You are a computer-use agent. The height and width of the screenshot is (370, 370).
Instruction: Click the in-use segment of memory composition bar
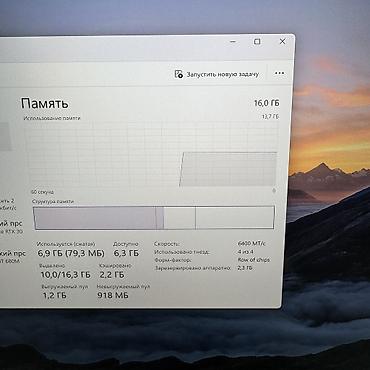click(x=94, y=218)
